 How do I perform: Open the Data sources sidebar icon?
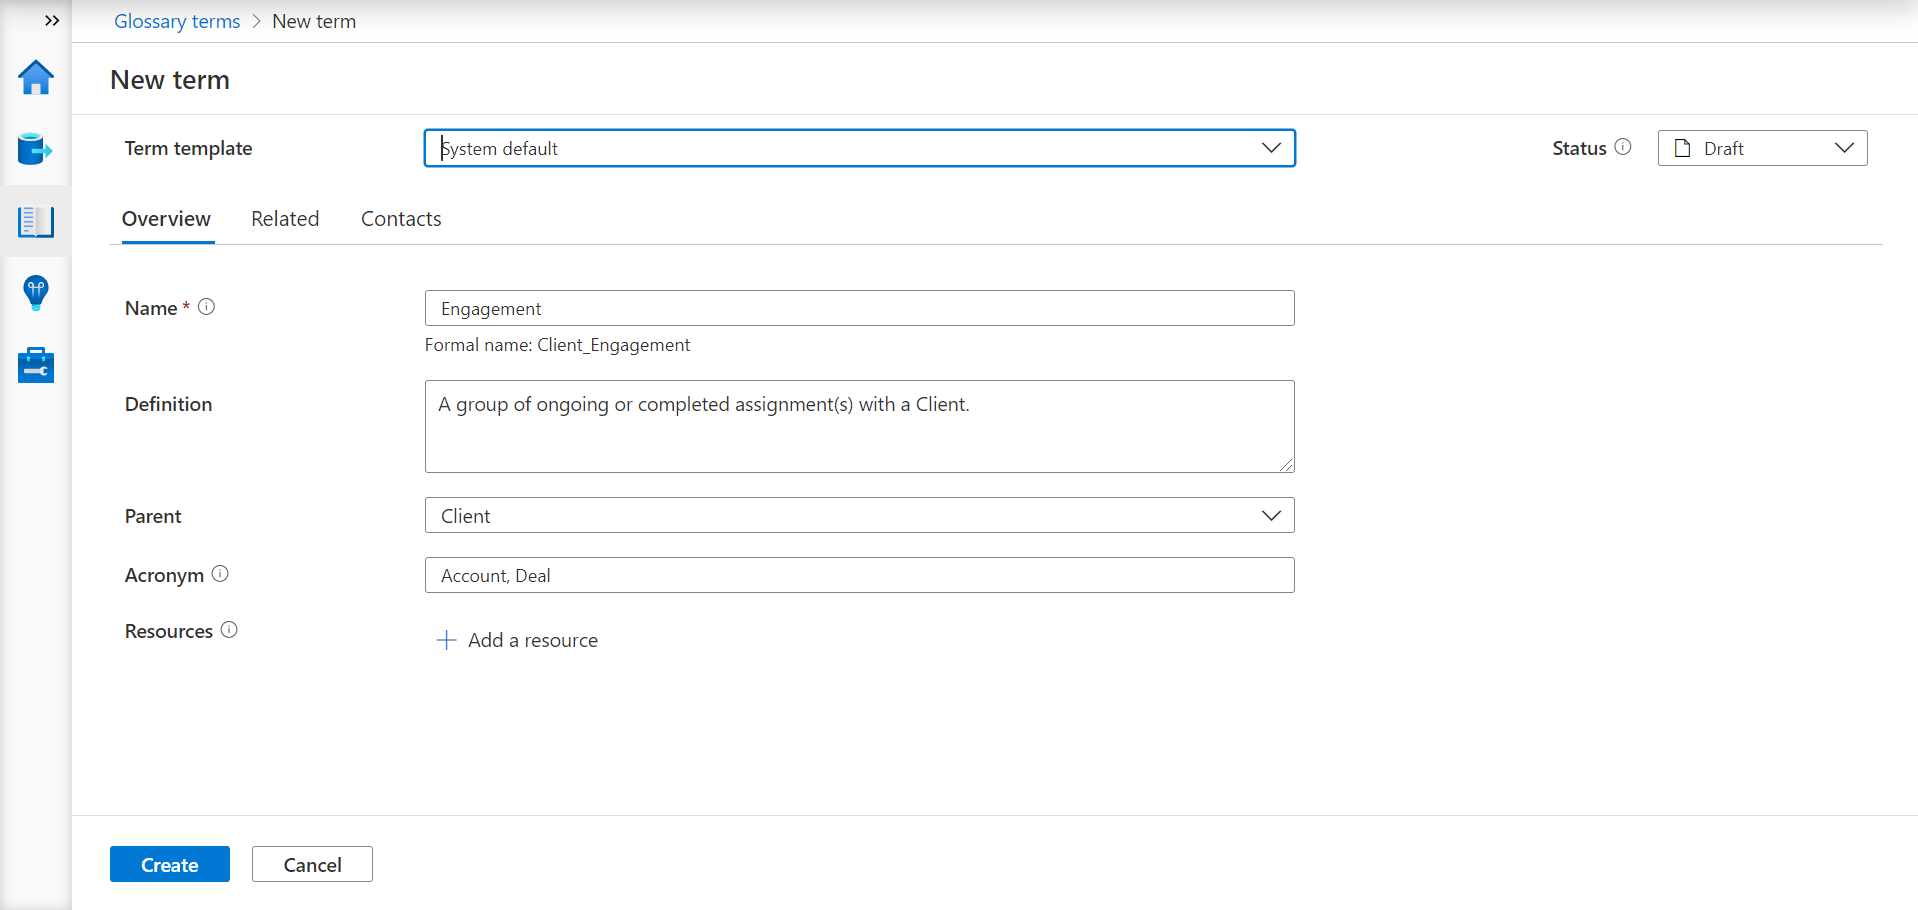36,149
